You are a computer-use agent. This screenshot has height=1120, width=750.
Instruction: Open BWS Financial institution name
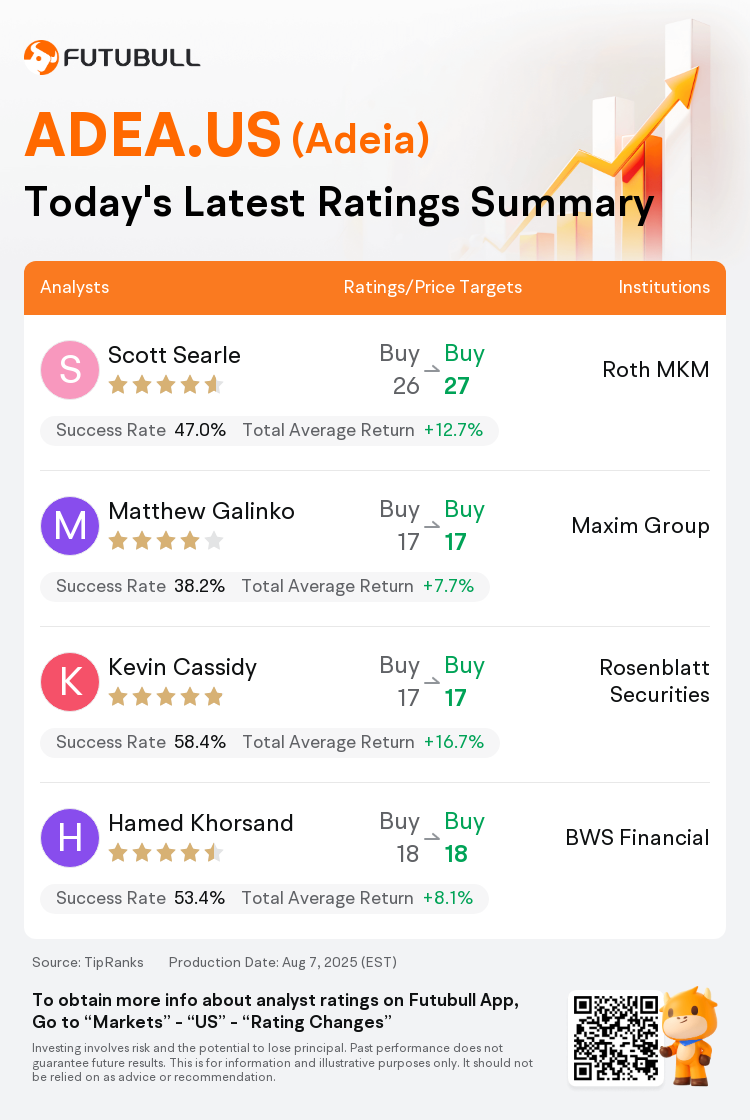[637, 837]
